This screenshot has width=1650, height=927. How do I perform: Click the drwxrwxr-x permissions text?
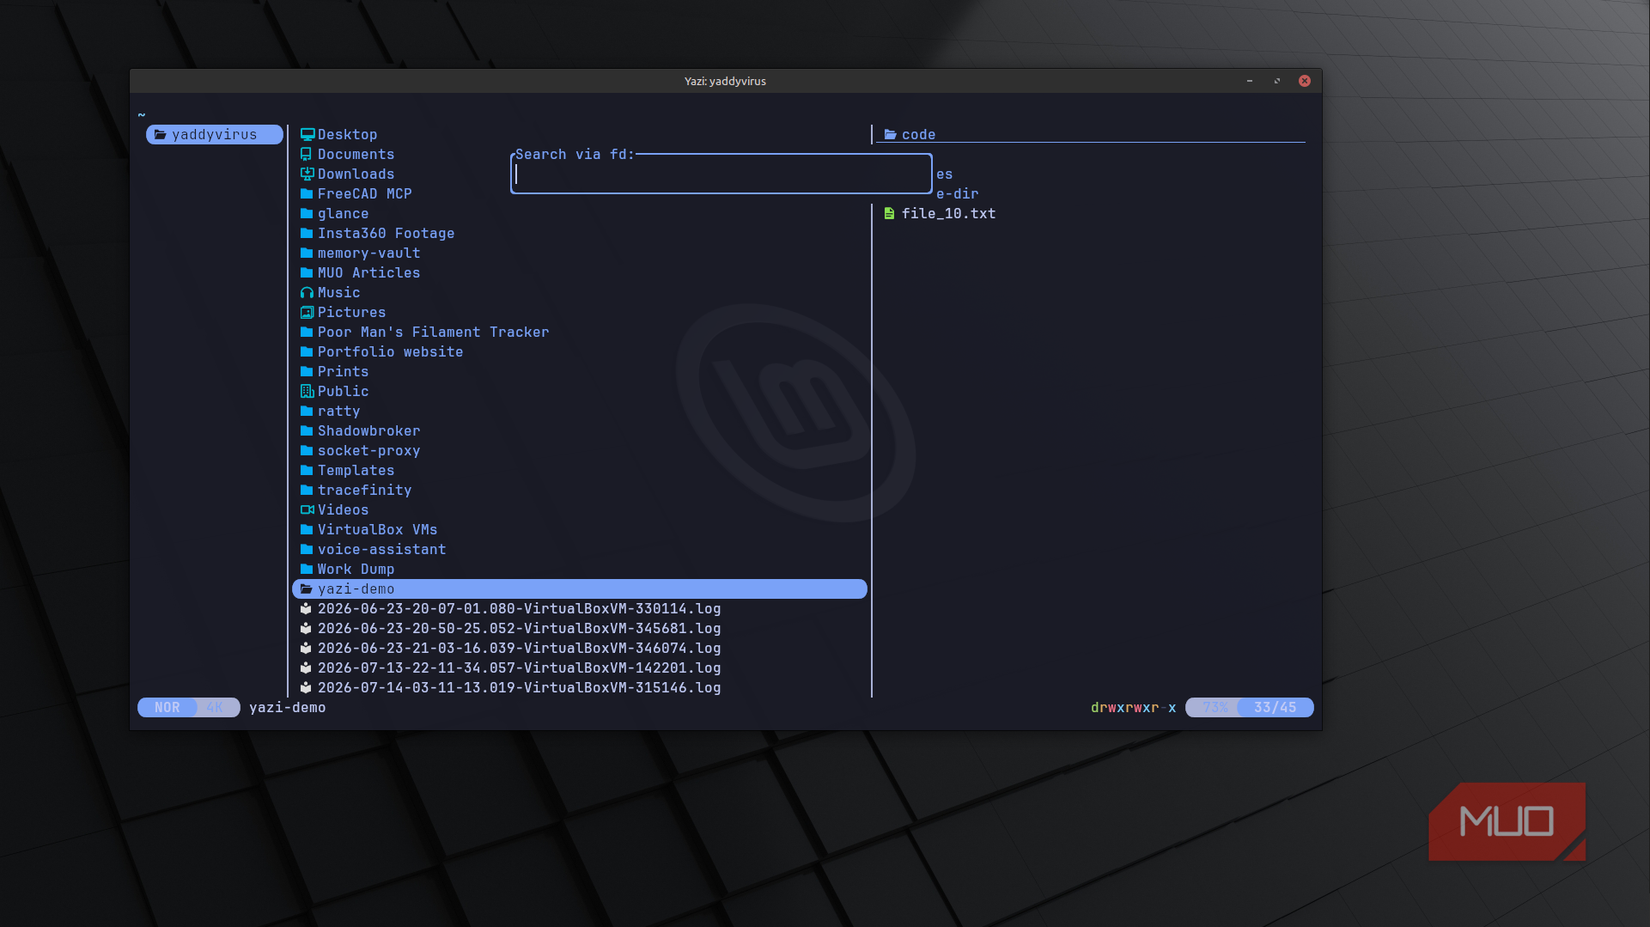[x=1134, y=708]
